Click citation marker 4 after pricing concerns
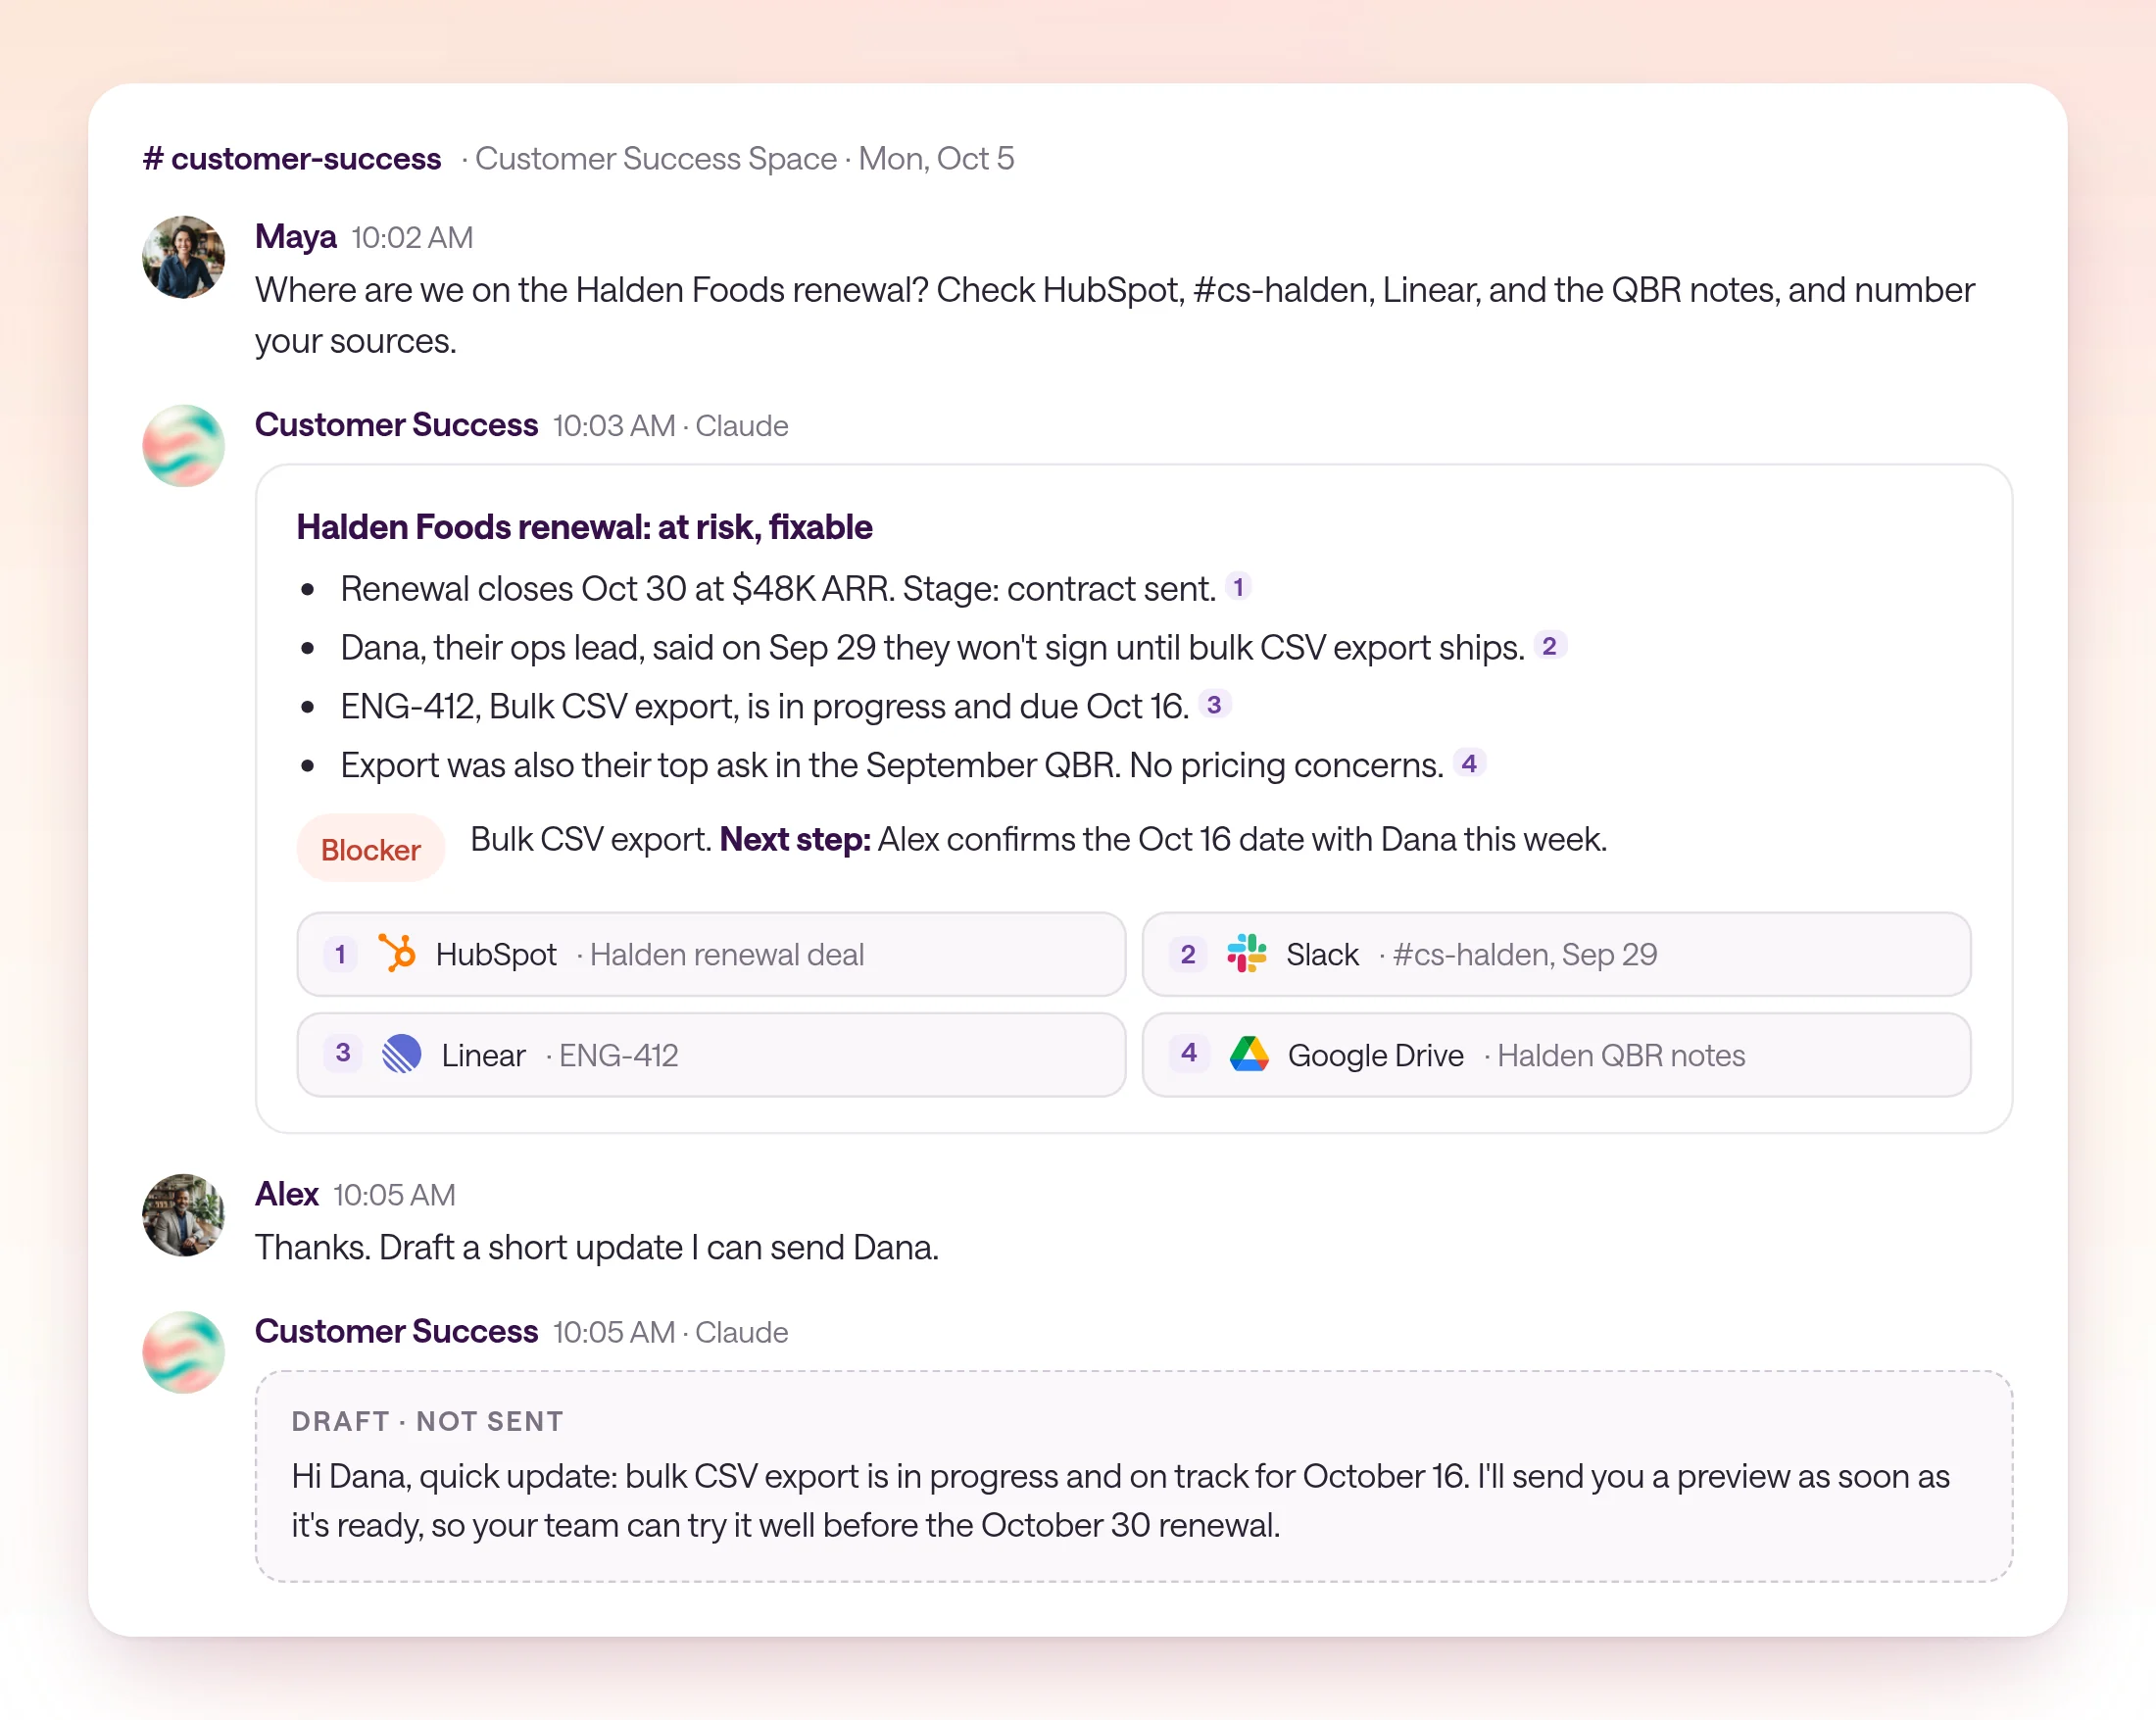 coord(1469,764)
